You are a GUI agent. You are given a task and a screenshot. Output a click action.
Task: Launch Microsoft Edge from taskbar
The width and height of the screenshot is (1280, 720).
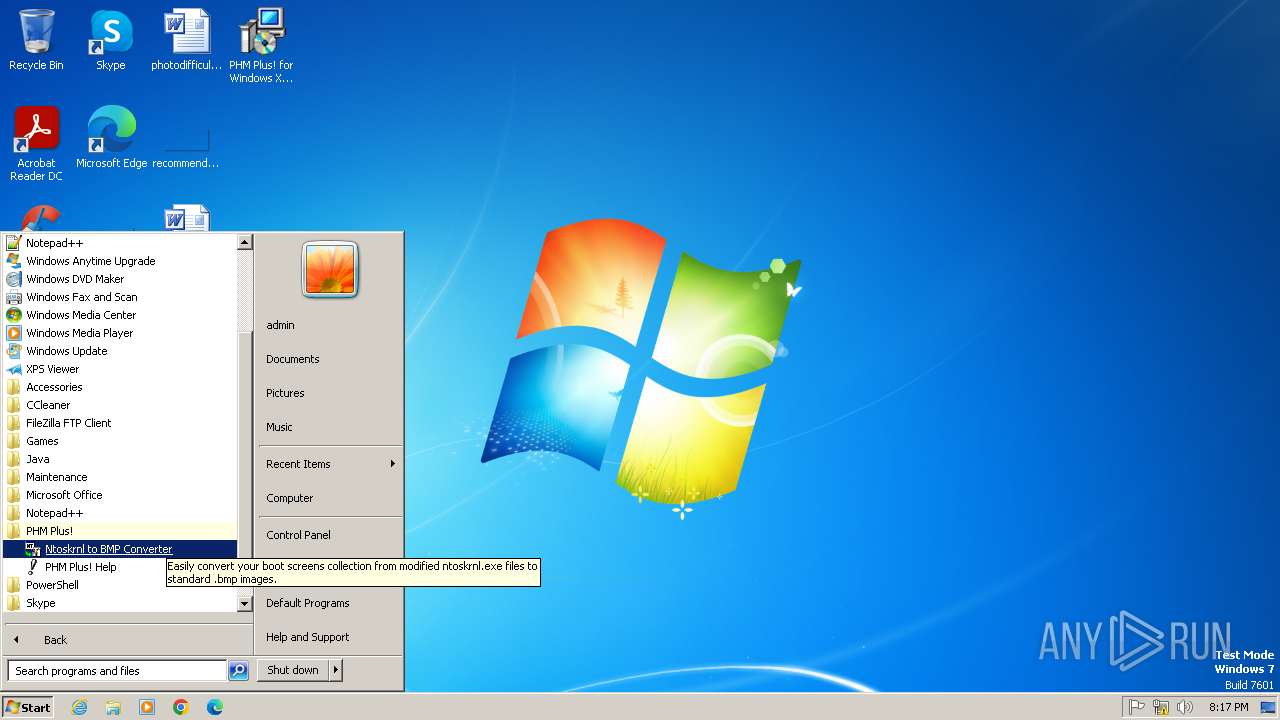(x=215, y=707)
